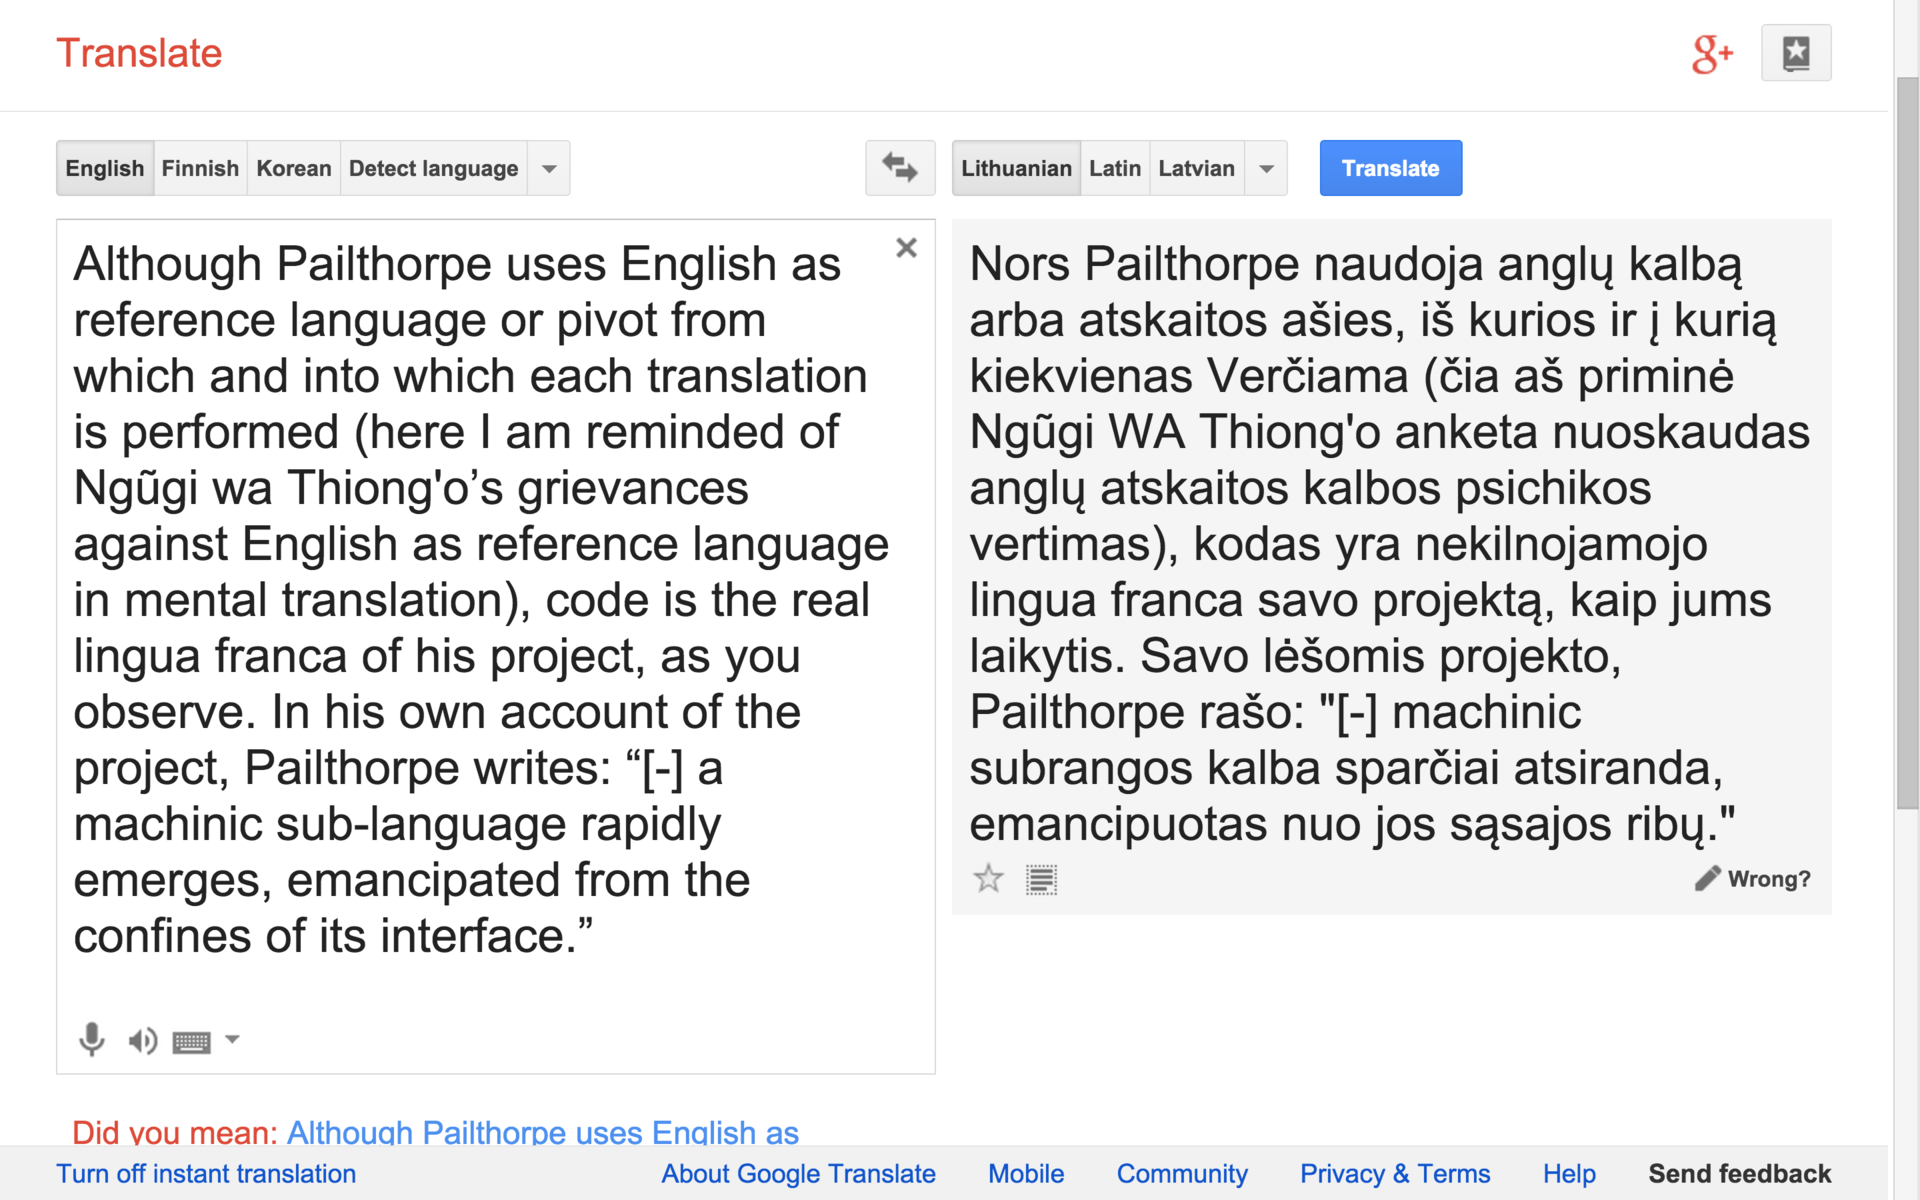The height and width of the screenshot is (1200, 1920).
Task: Click the swap languages arrows icon
Action: tap(899, 168)
